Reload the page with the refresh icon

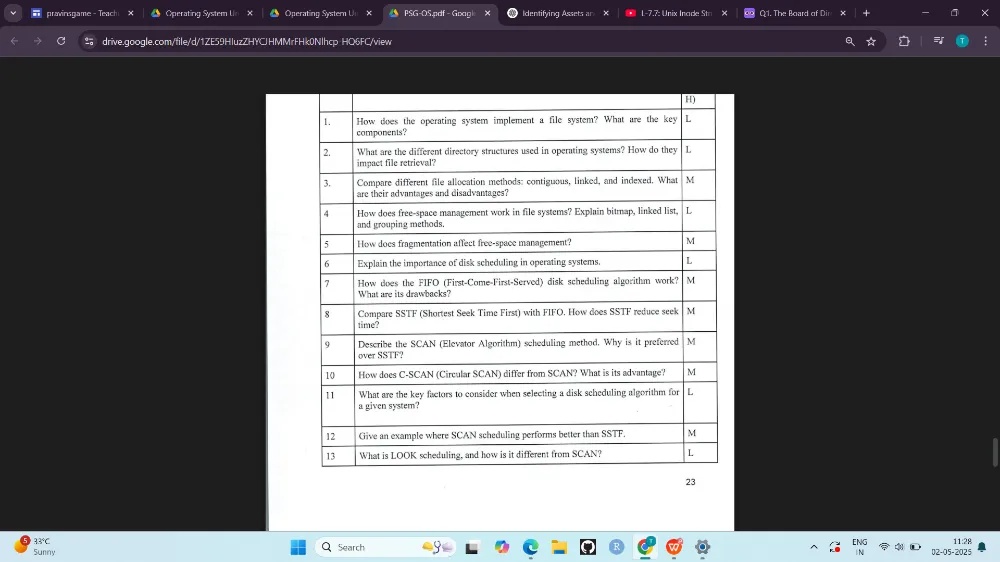tap(61, 41)
